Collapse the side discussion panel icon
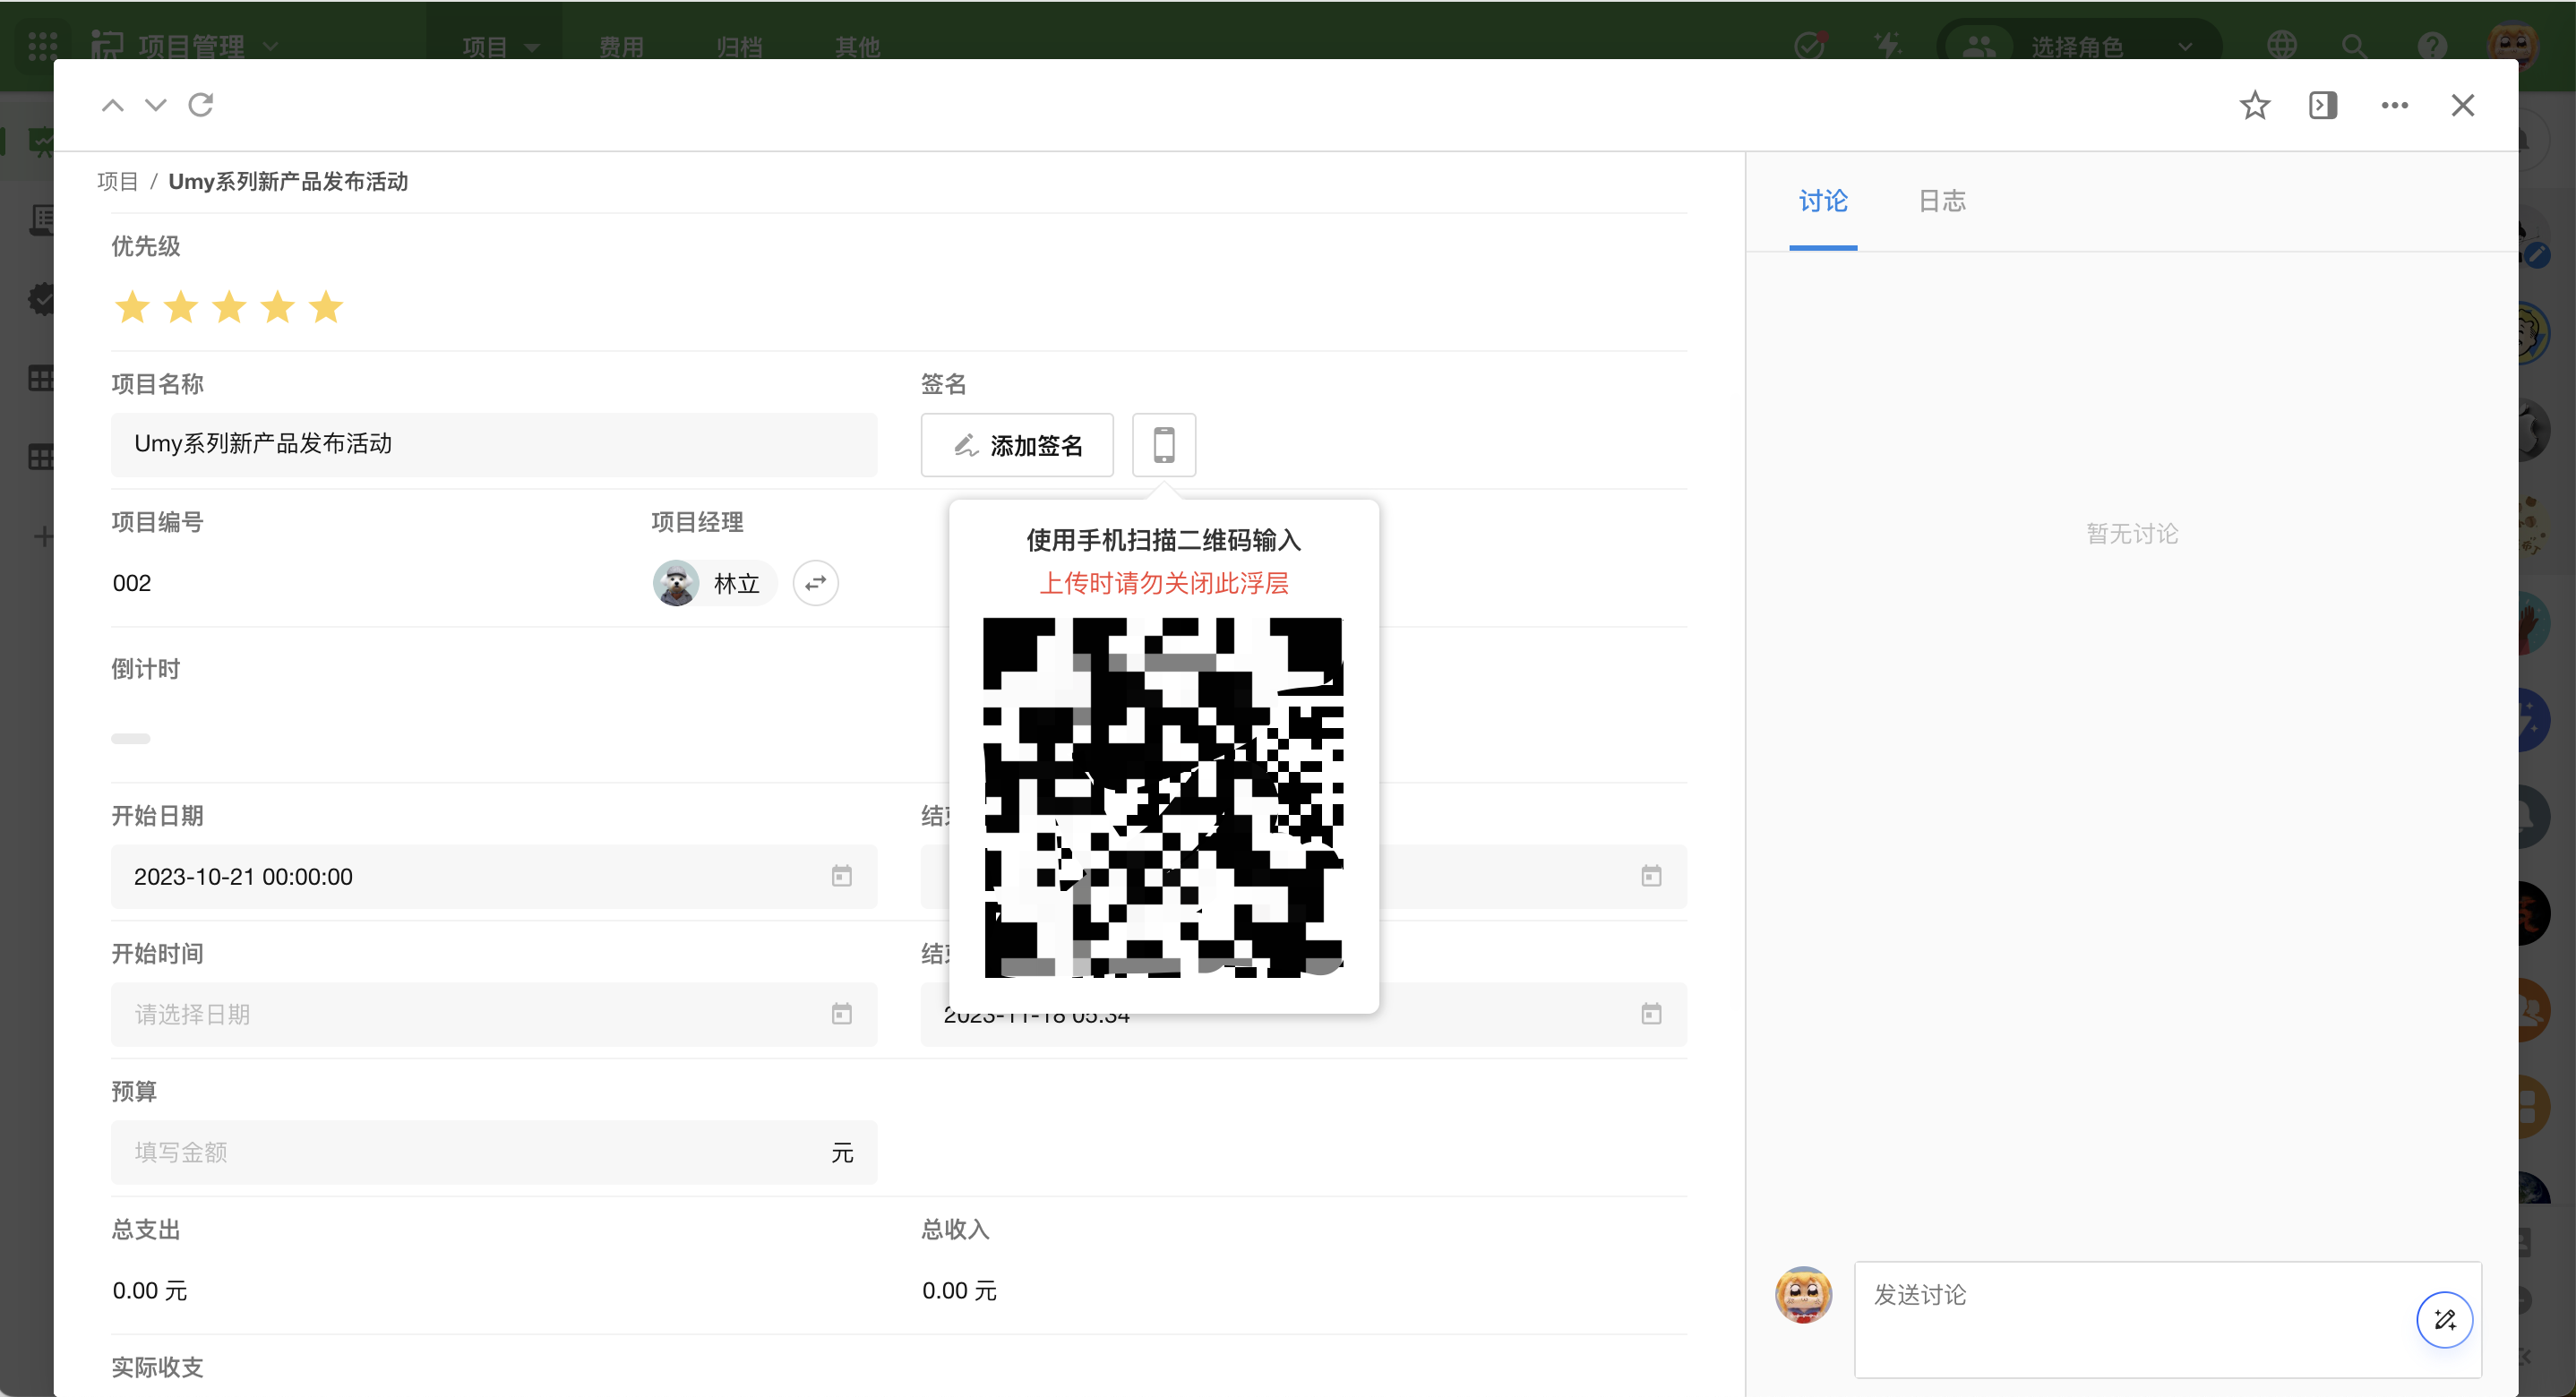 2323,105
